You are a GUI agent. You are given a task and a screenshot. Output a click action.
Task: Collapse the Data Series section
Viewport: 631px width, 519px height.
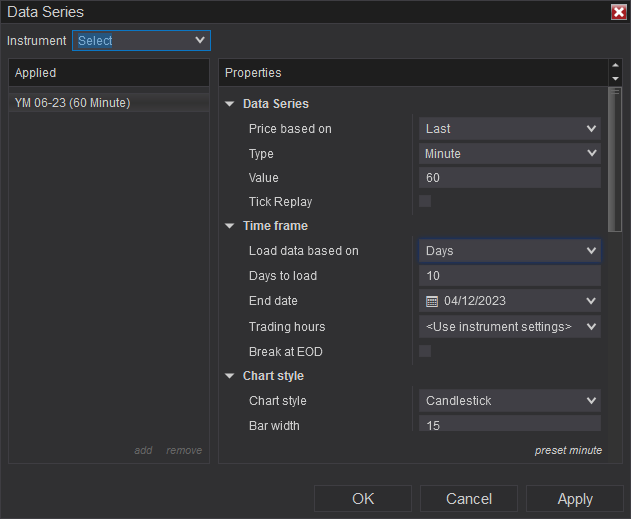point(230,103)
